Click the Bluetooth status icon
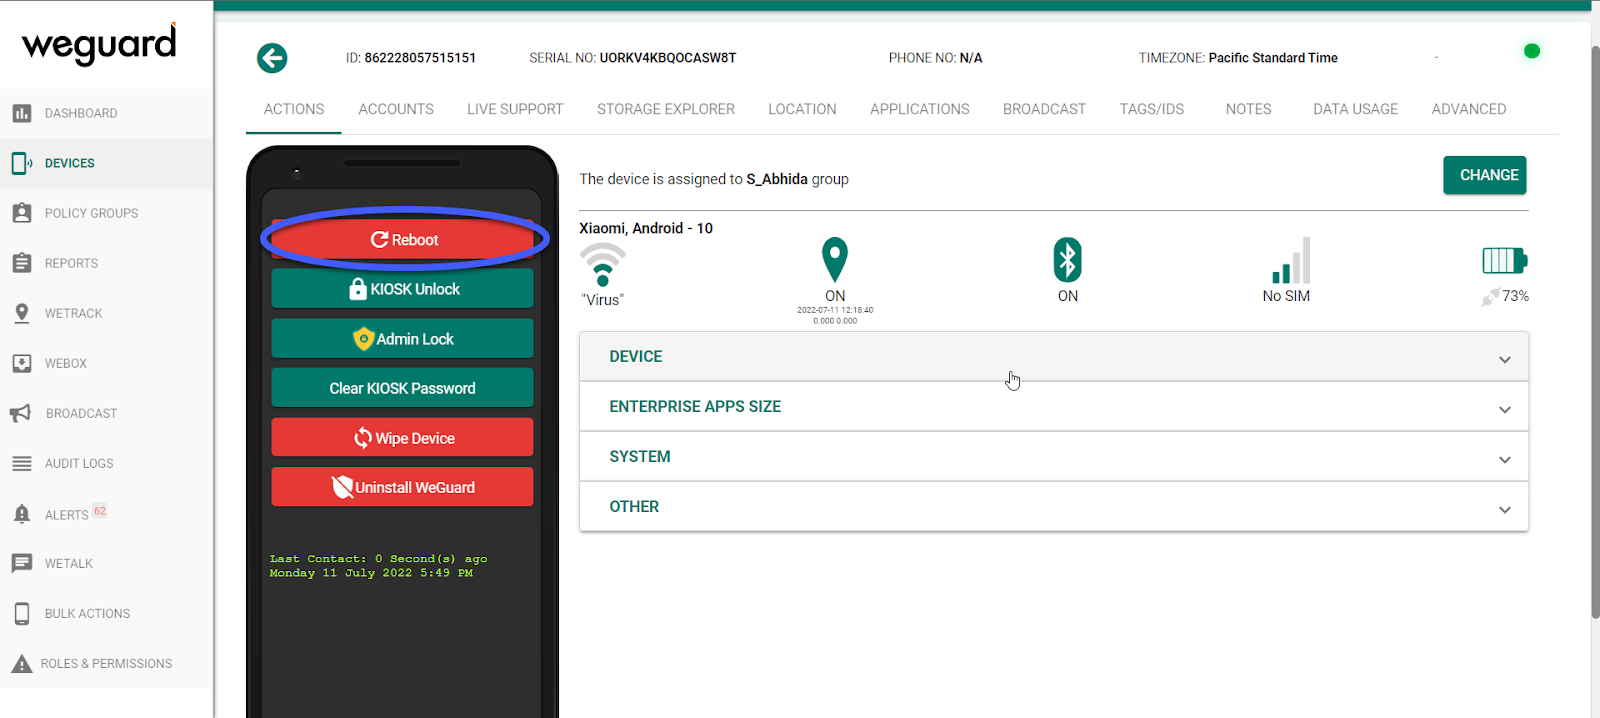1600x718 pixels. coord(1067,260)
